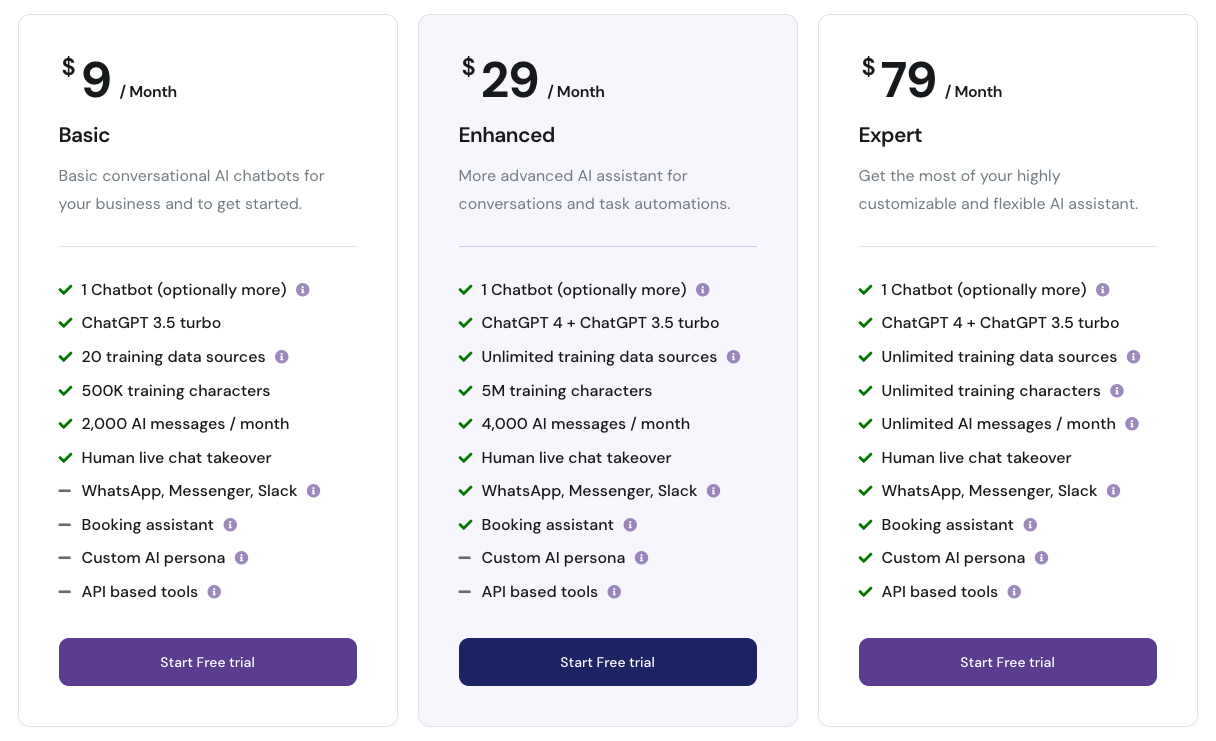Click info icon next to Enhanced Booking assistant

pyautogui.click(x=630, y=525)
